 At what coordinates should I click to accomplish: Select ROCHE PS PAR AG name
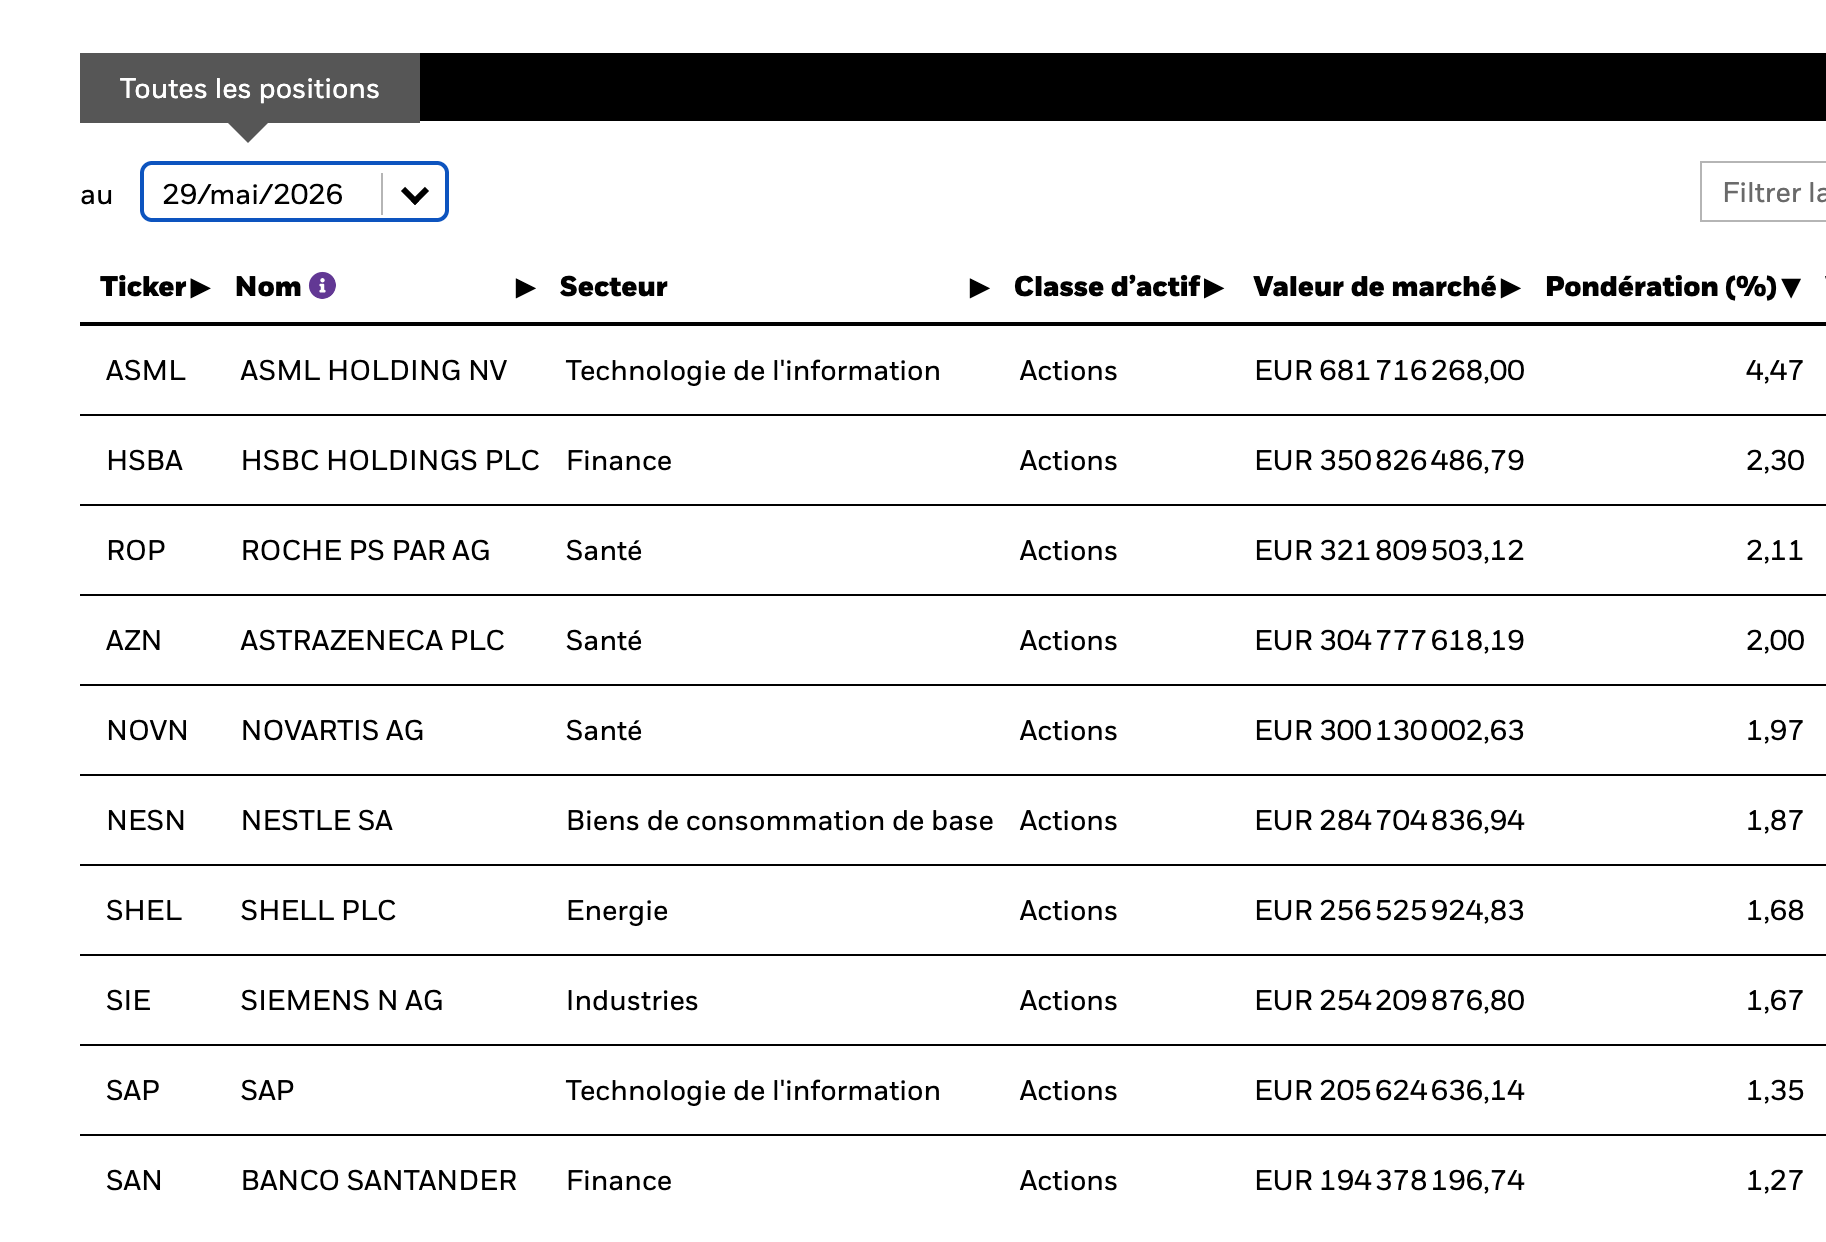pos(366,551)
